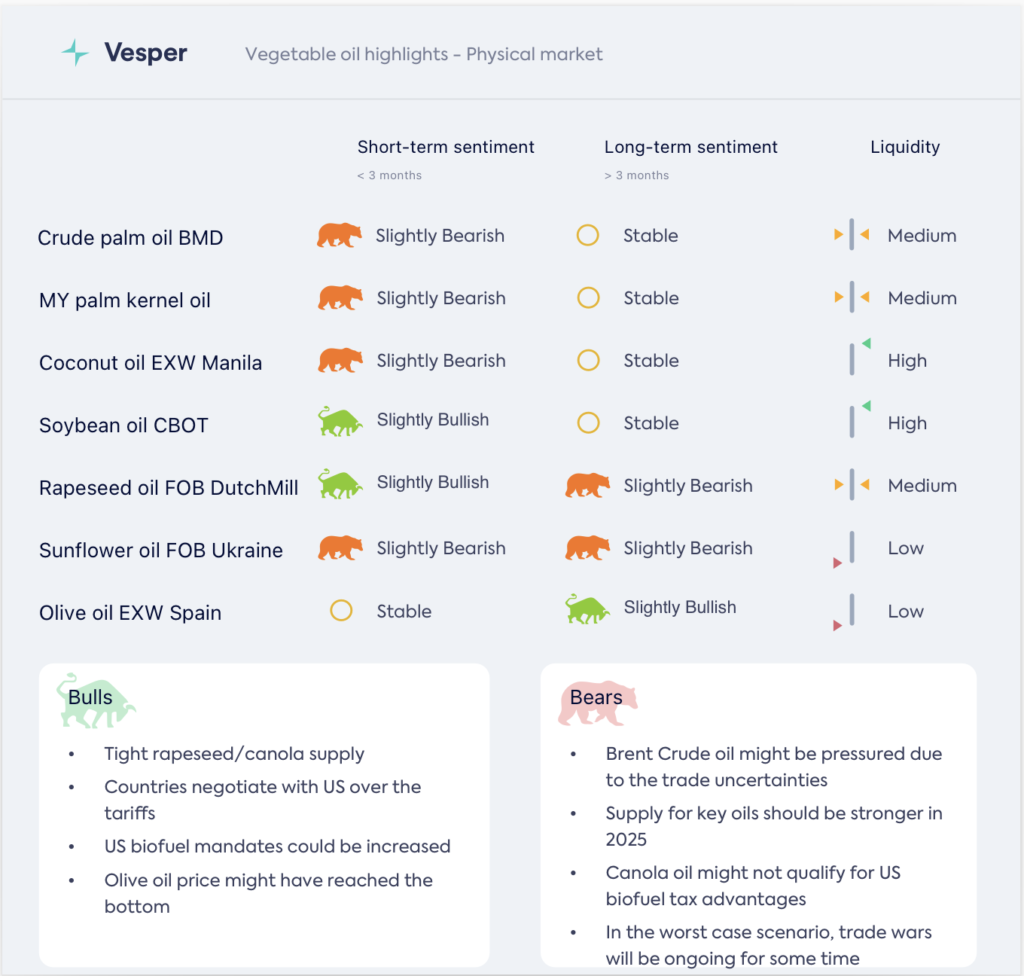This screenshot has height=976, width=1024.
Task: Click the liquidity gauge for Crude palm oil
Action: [x=852, y=236]
